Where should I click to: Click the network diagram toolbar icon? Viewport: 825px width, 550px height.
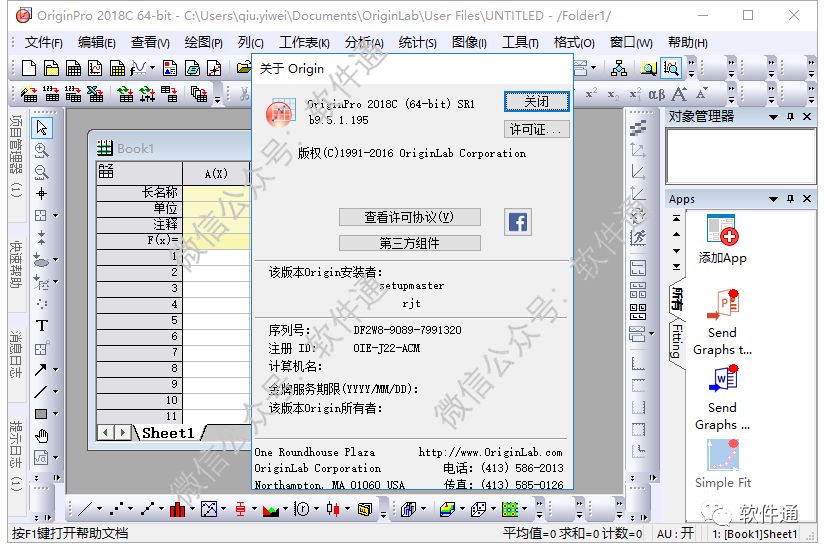tap(619, 68)
